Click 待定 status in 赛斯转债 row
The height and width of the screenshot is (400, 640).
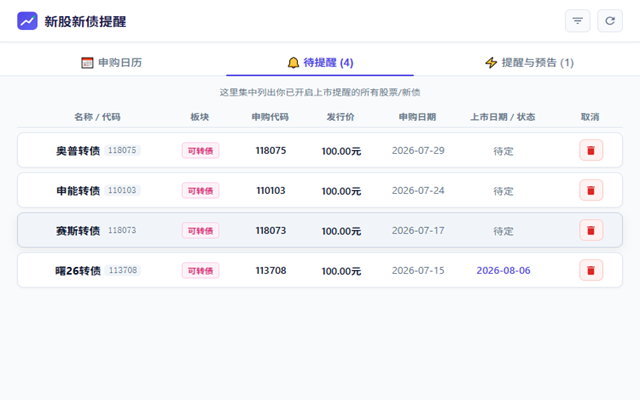(503, 231)
